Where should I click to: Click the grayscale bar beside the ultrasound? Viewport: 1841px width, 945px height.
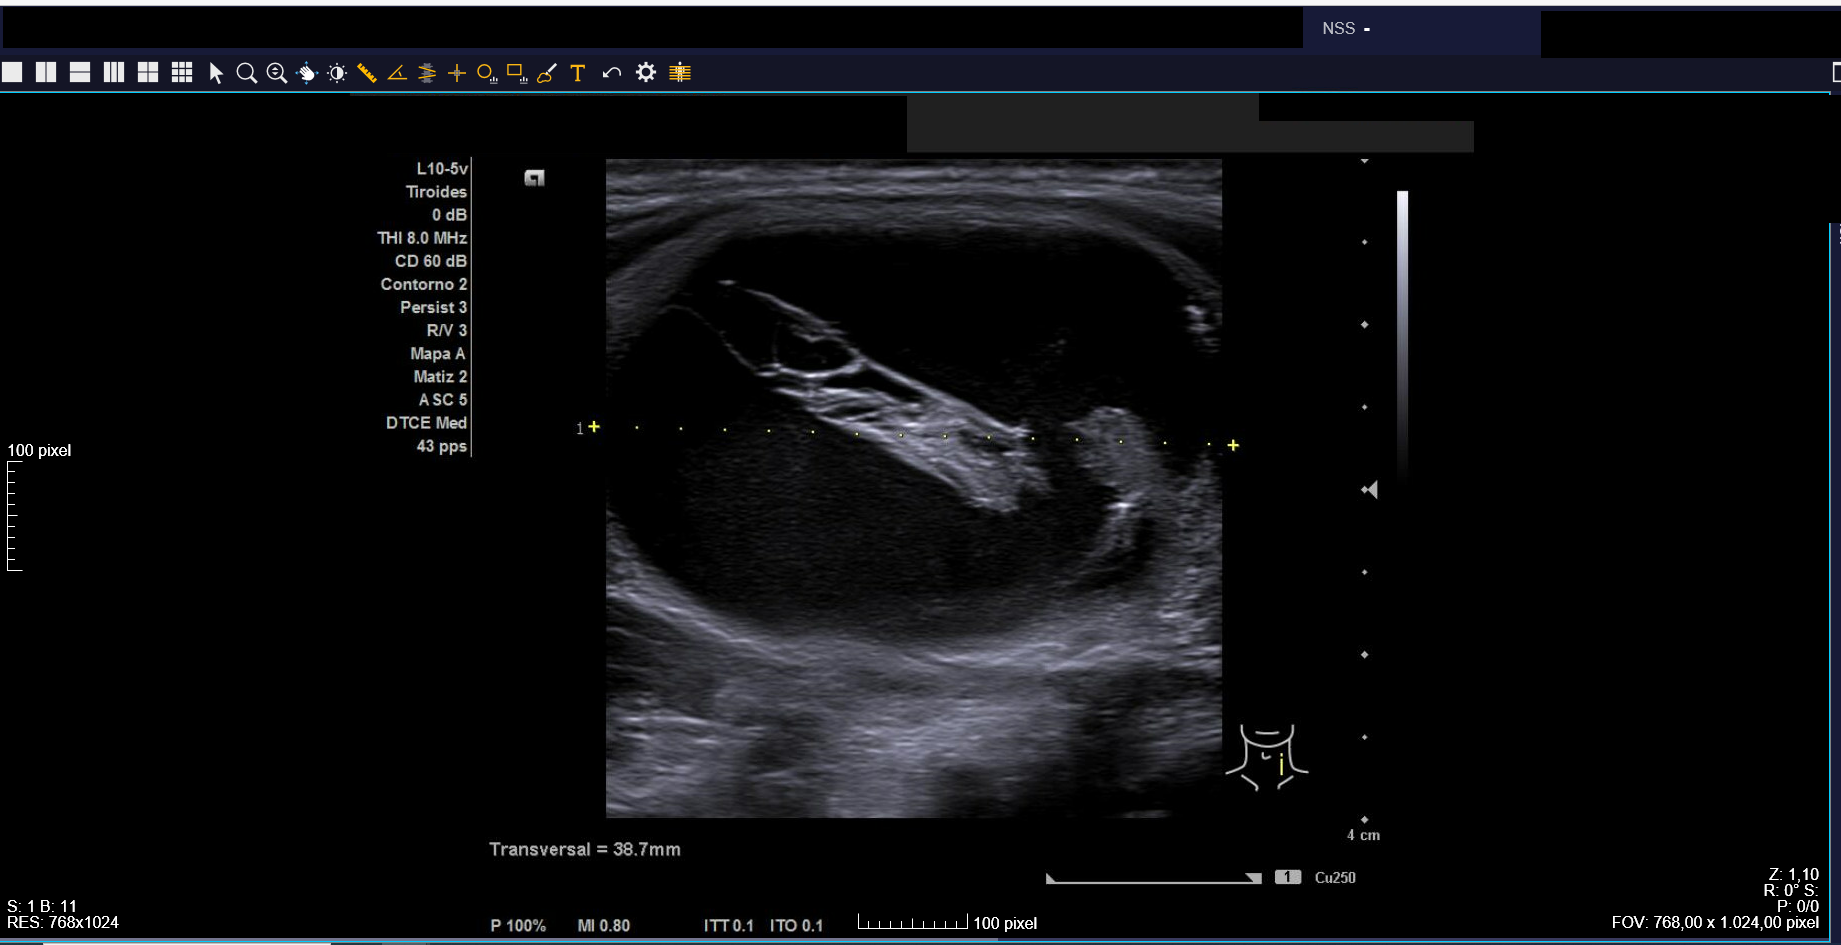click(x=1402, y=330)
